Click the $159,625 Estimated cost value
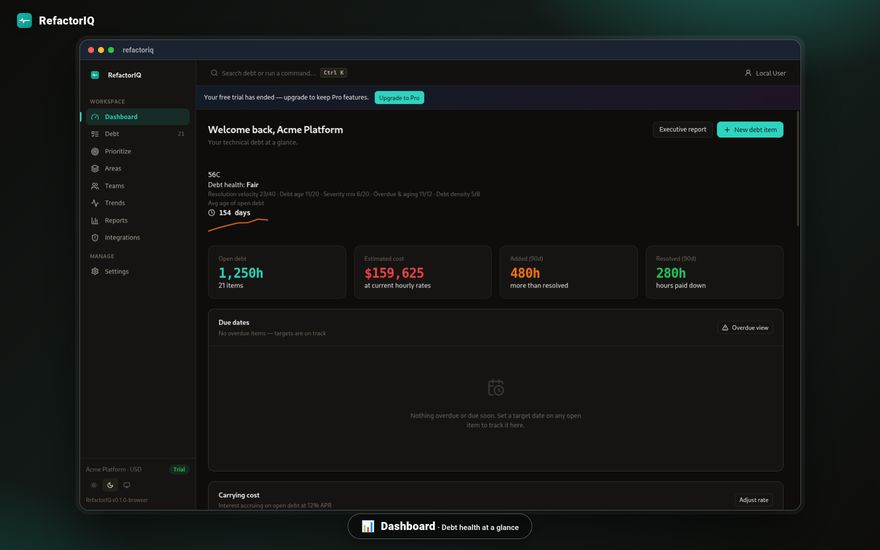Screen dimensions: 880x550 click(x=394, y=273)
